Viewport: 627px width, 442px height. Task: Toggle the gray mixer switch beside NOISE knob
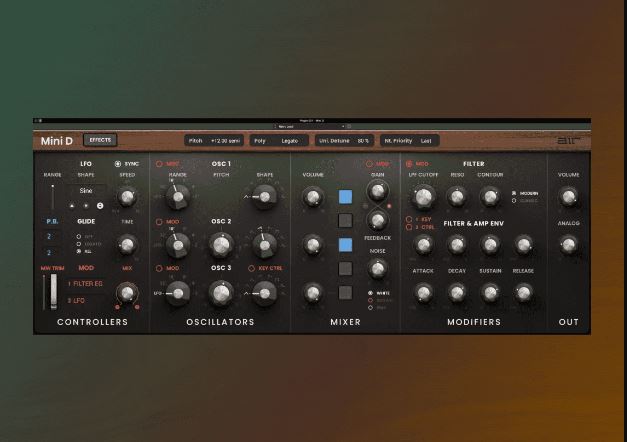point(345,268)
